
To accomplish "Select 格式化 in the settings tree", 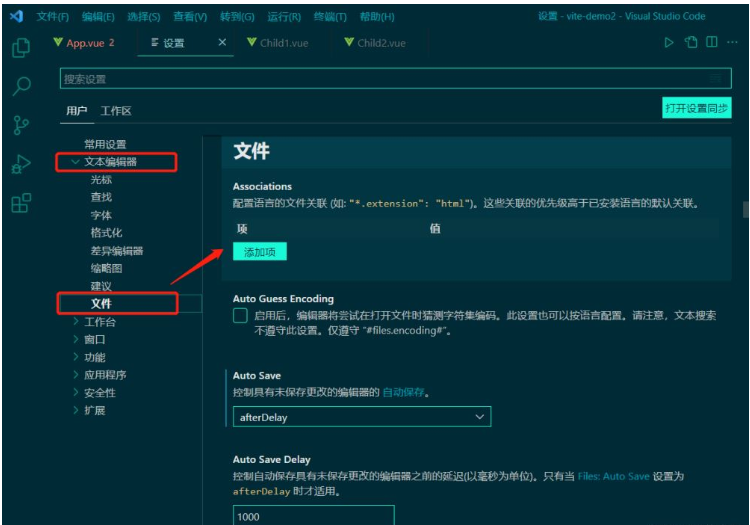I will click(106, 233).
